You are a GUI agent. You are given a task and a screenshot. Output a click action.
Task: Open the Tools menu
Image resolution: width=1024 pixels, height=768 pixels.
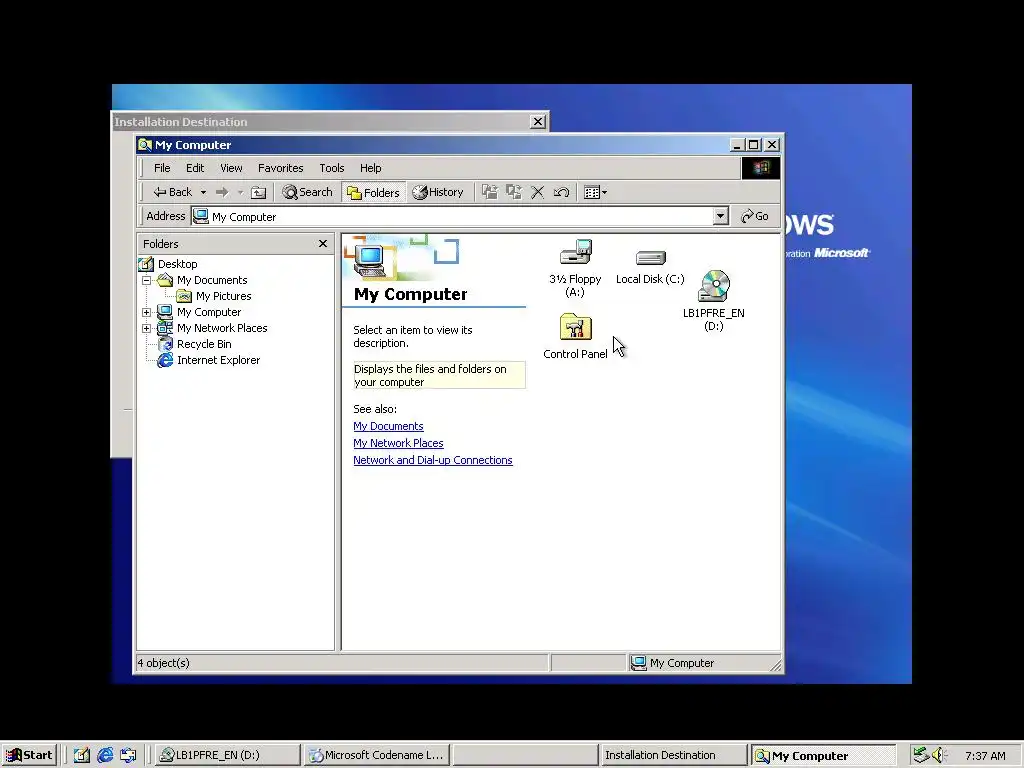tap(332, 168)
